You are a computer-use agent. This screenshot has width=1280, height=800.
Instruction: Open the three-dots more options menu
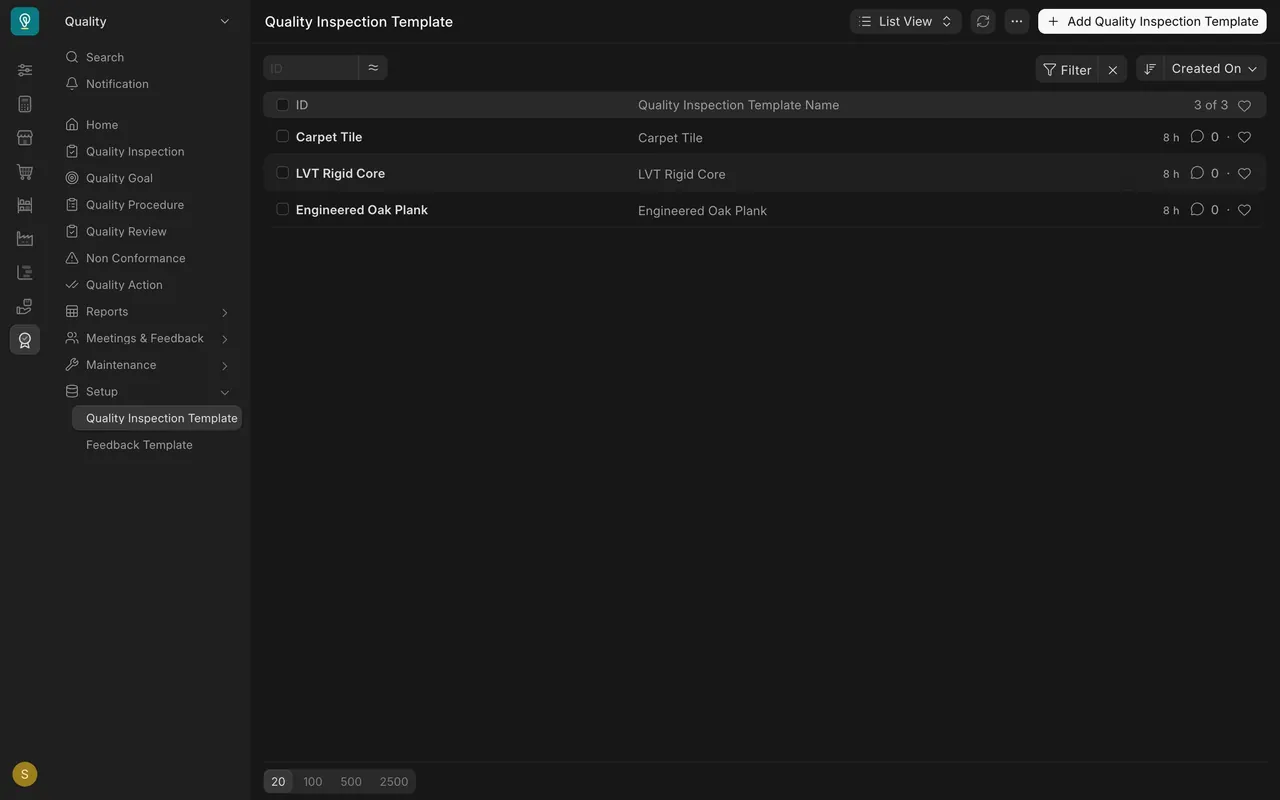[x=1017, y=21]
